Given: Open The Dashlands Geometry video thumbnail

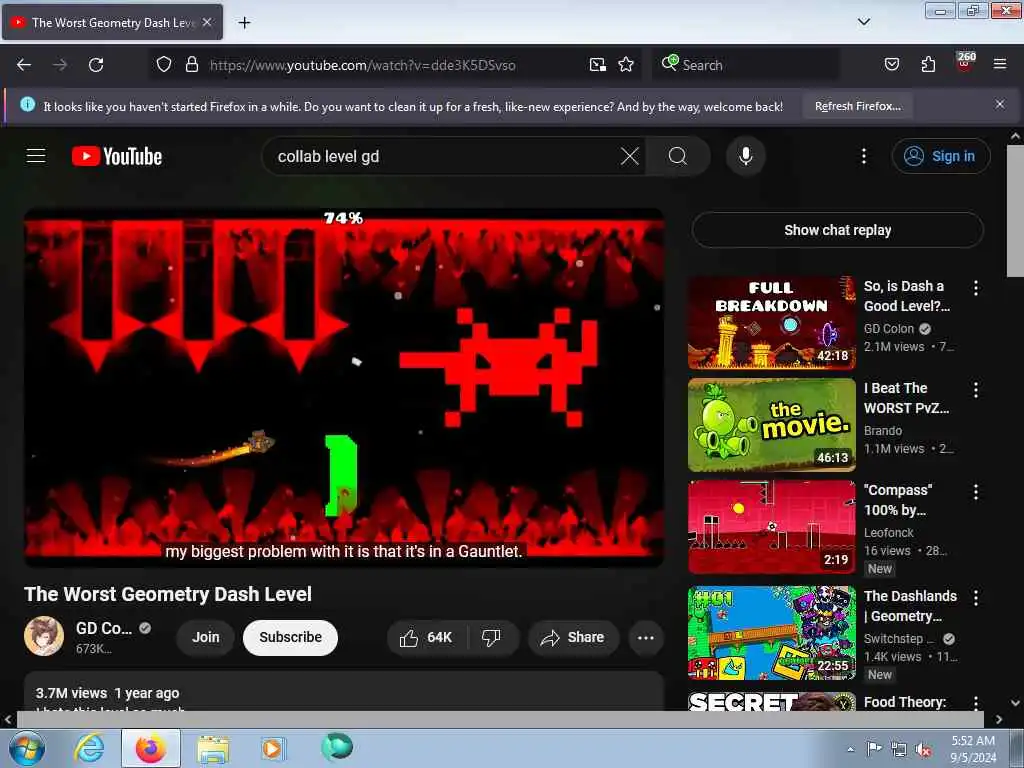Looking at the screenshot, I should (771, 633).
